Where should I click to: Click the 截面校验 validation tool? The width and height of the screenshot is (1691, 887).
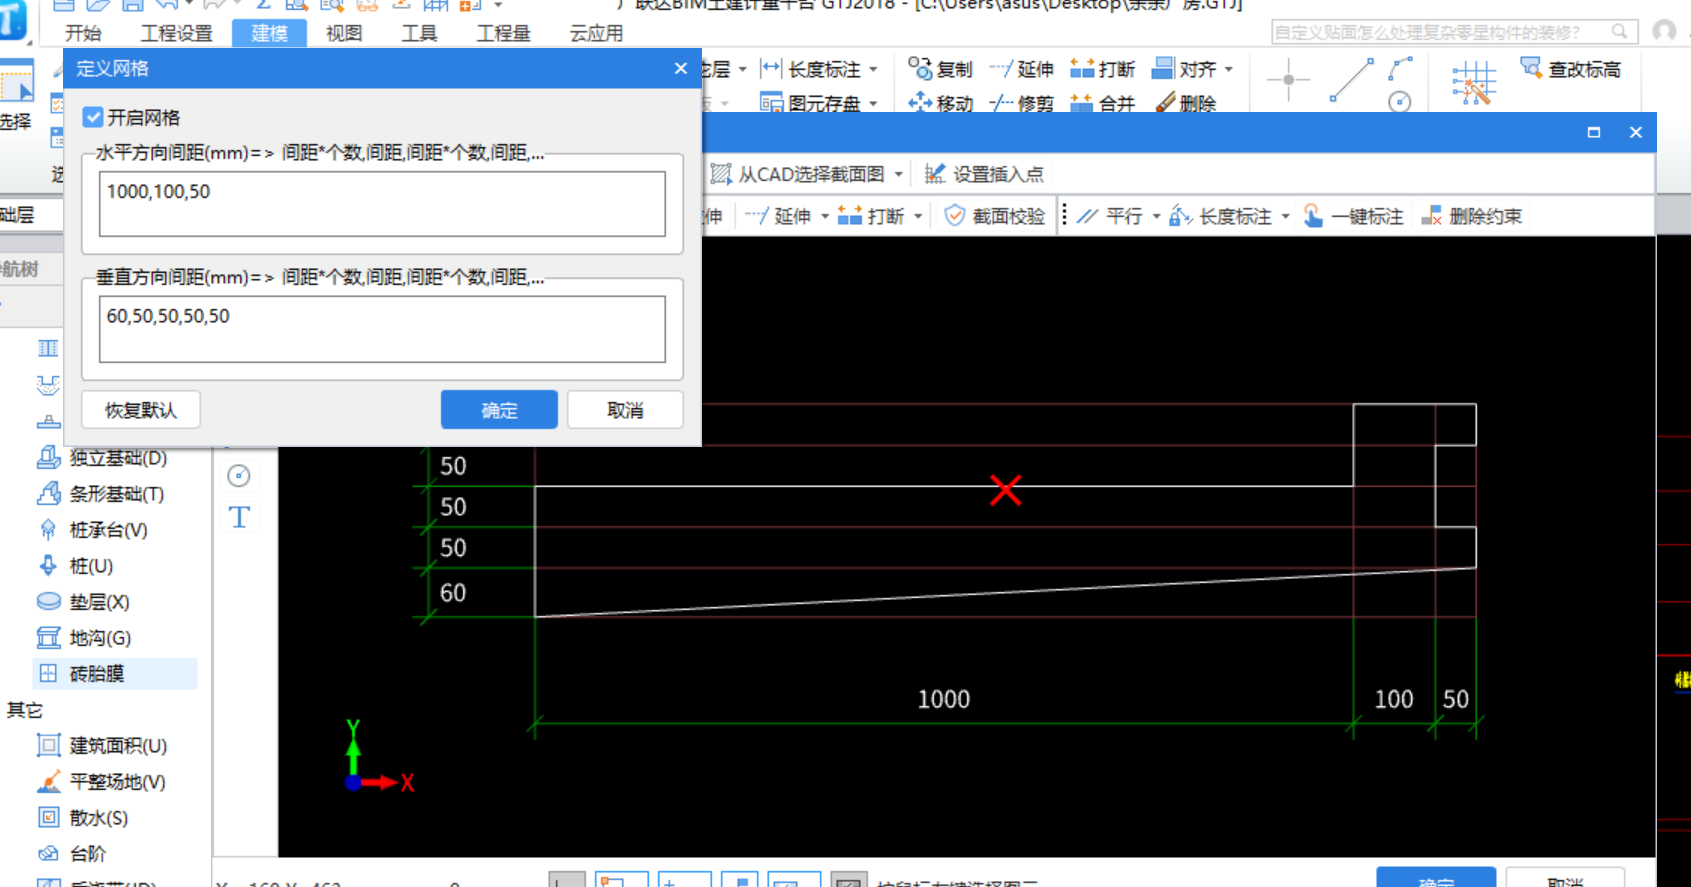[x=995, y=216]
